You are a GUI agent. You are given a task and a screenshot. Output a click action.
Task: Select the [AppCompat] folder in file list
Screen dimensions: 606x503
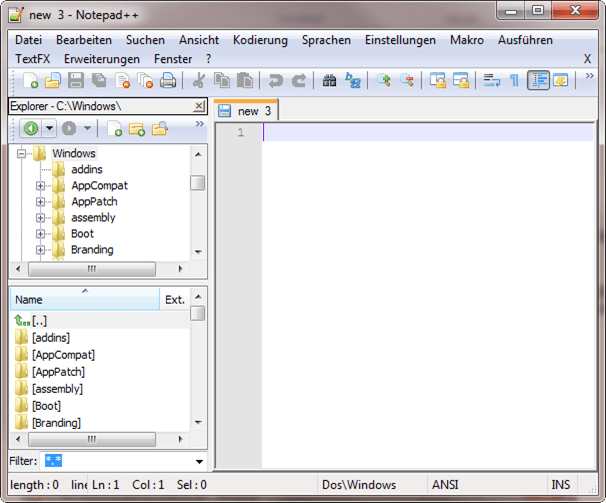[63, 355]
